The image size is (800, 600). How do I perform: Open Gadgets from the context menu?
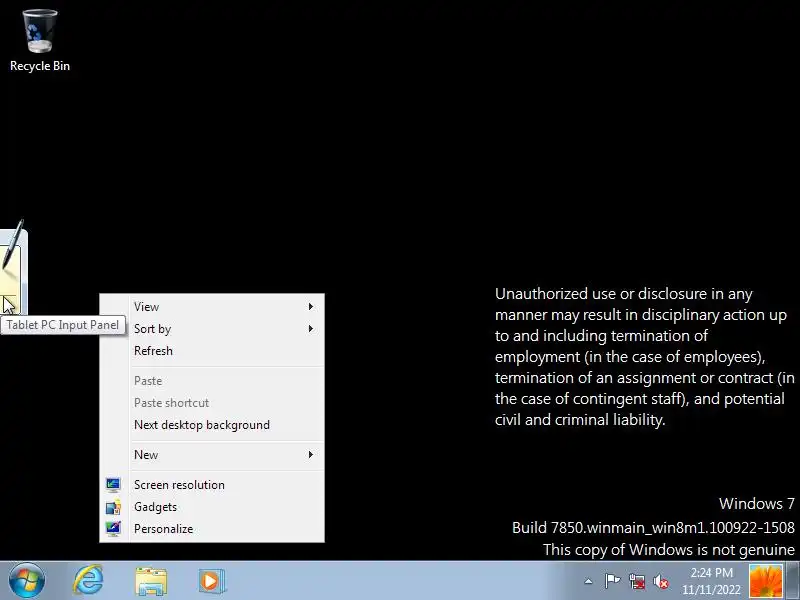point(212,507)
